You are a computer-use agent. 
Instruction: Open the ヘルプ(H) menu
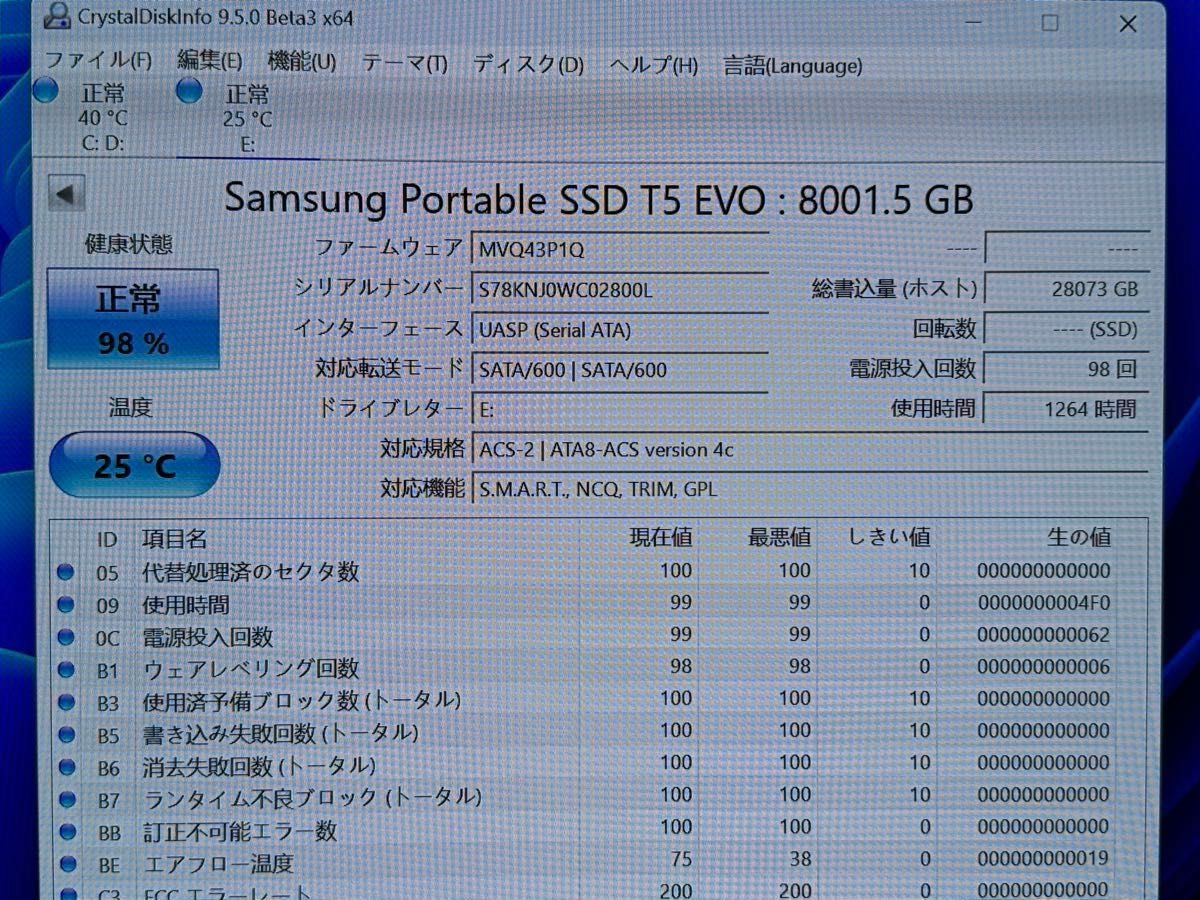tap(654, 65)
